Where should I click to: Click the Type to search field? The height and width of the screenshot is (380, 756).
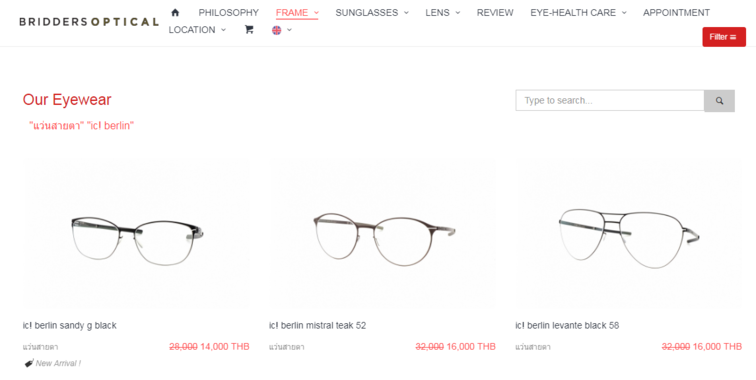coord(610,101)
